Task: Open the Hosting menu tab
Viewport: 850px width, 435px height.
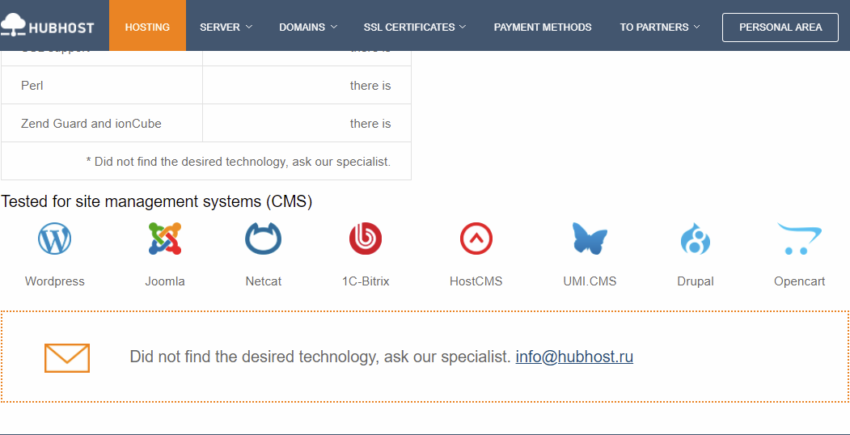Action: tap(147, 25)
